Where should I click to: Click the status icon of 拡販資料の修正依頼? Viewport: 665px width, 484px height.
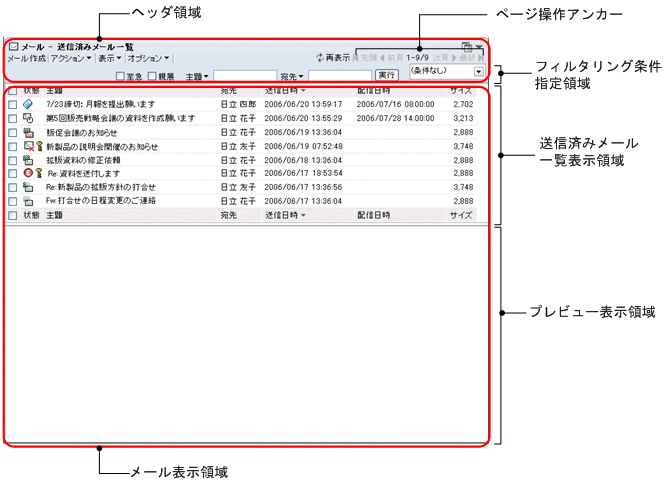(x=28, y=160)
